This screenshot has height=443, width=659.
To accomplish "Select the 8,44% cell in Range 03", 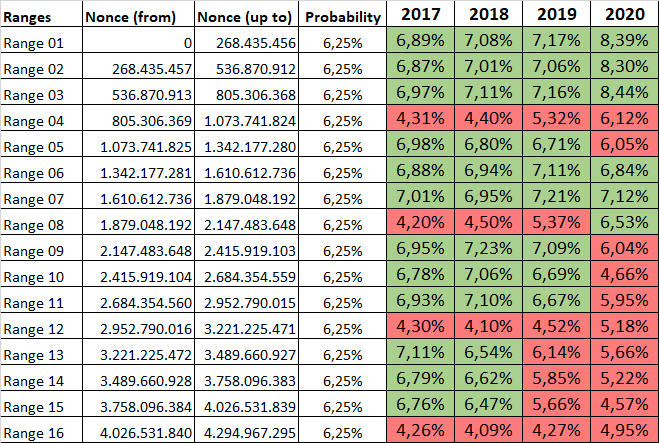I will [624, 93].
